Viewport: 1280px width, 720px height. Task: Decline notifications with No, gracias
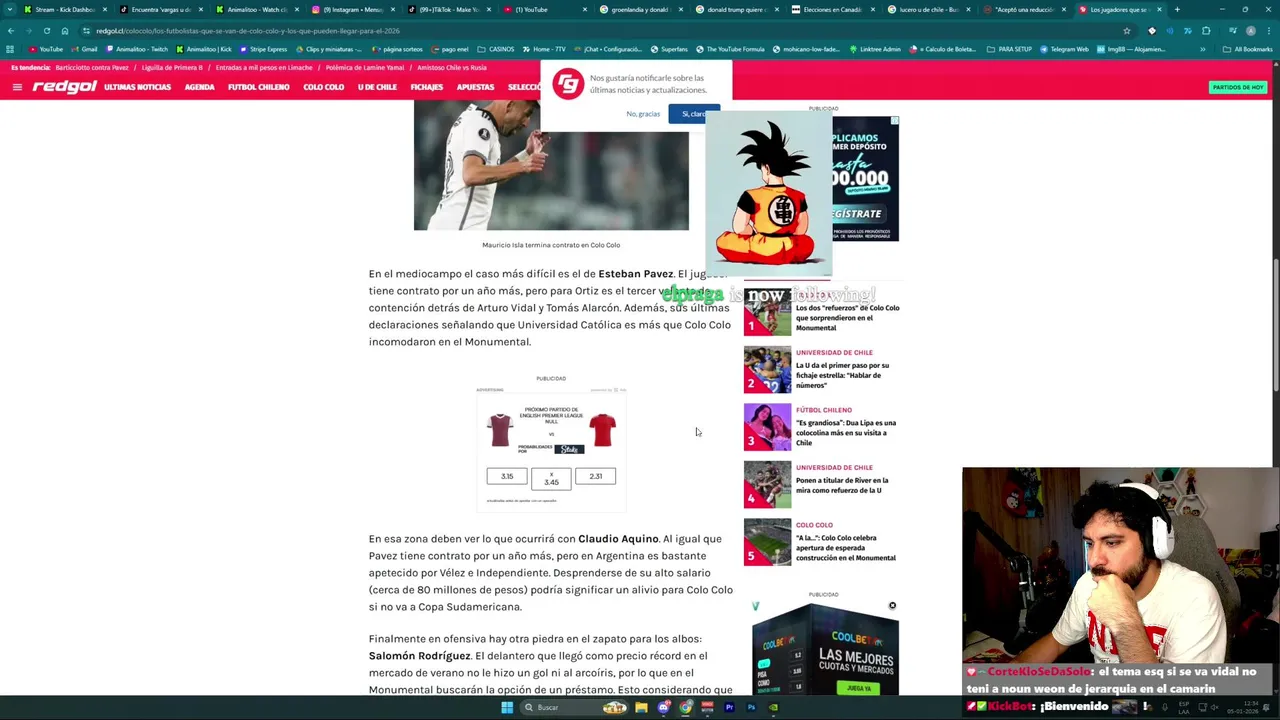click(643, 114)
